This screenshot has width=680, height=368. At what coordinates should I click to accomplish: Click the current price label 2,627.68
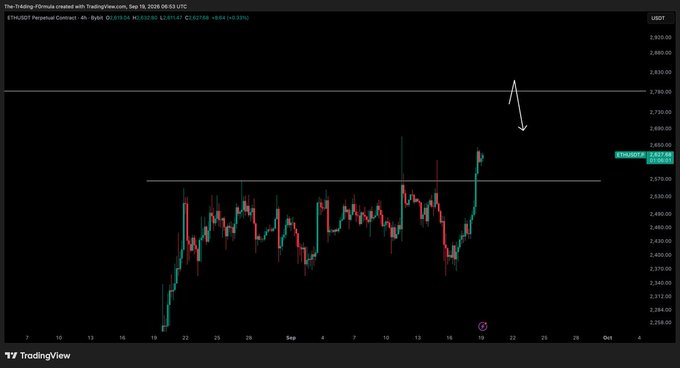pos(660,155)
